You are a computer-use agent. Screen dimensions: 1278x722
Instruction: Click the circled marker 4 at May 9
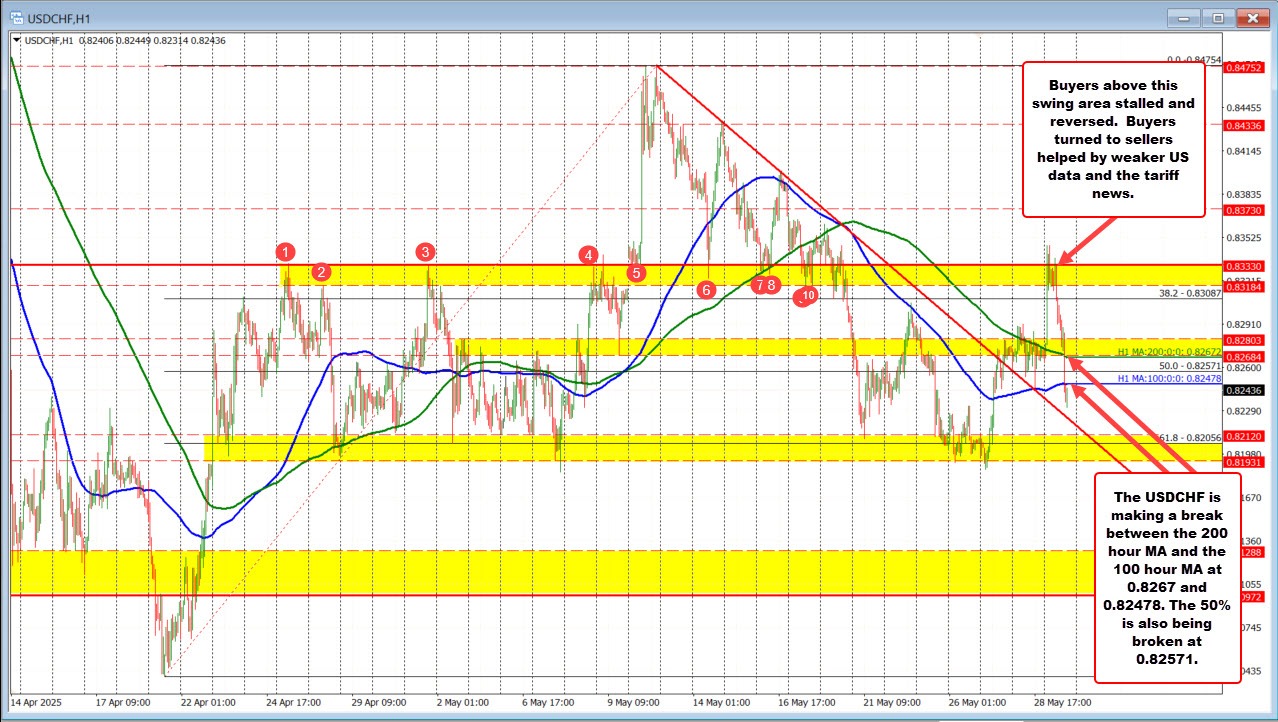(x=589, y=255)
